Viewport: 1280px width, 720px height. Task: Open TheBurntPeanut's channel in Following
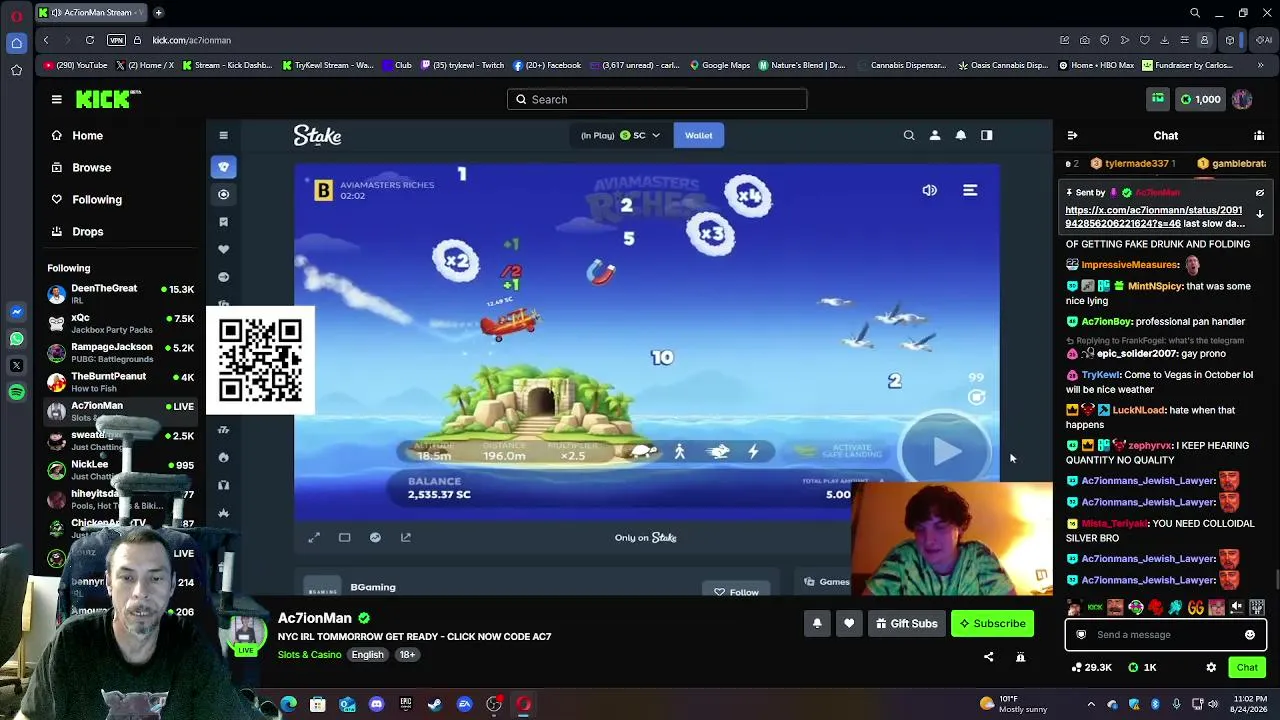(121, 381)
